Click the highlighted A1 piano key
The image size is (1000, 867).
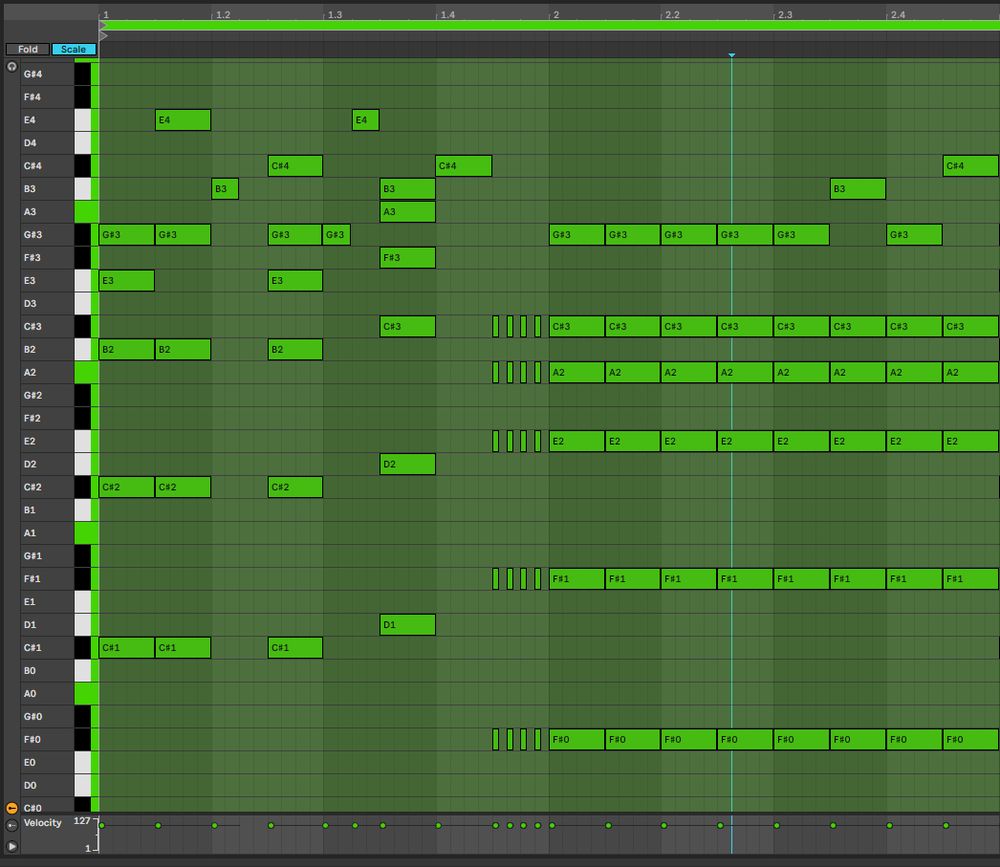[86, 533]
